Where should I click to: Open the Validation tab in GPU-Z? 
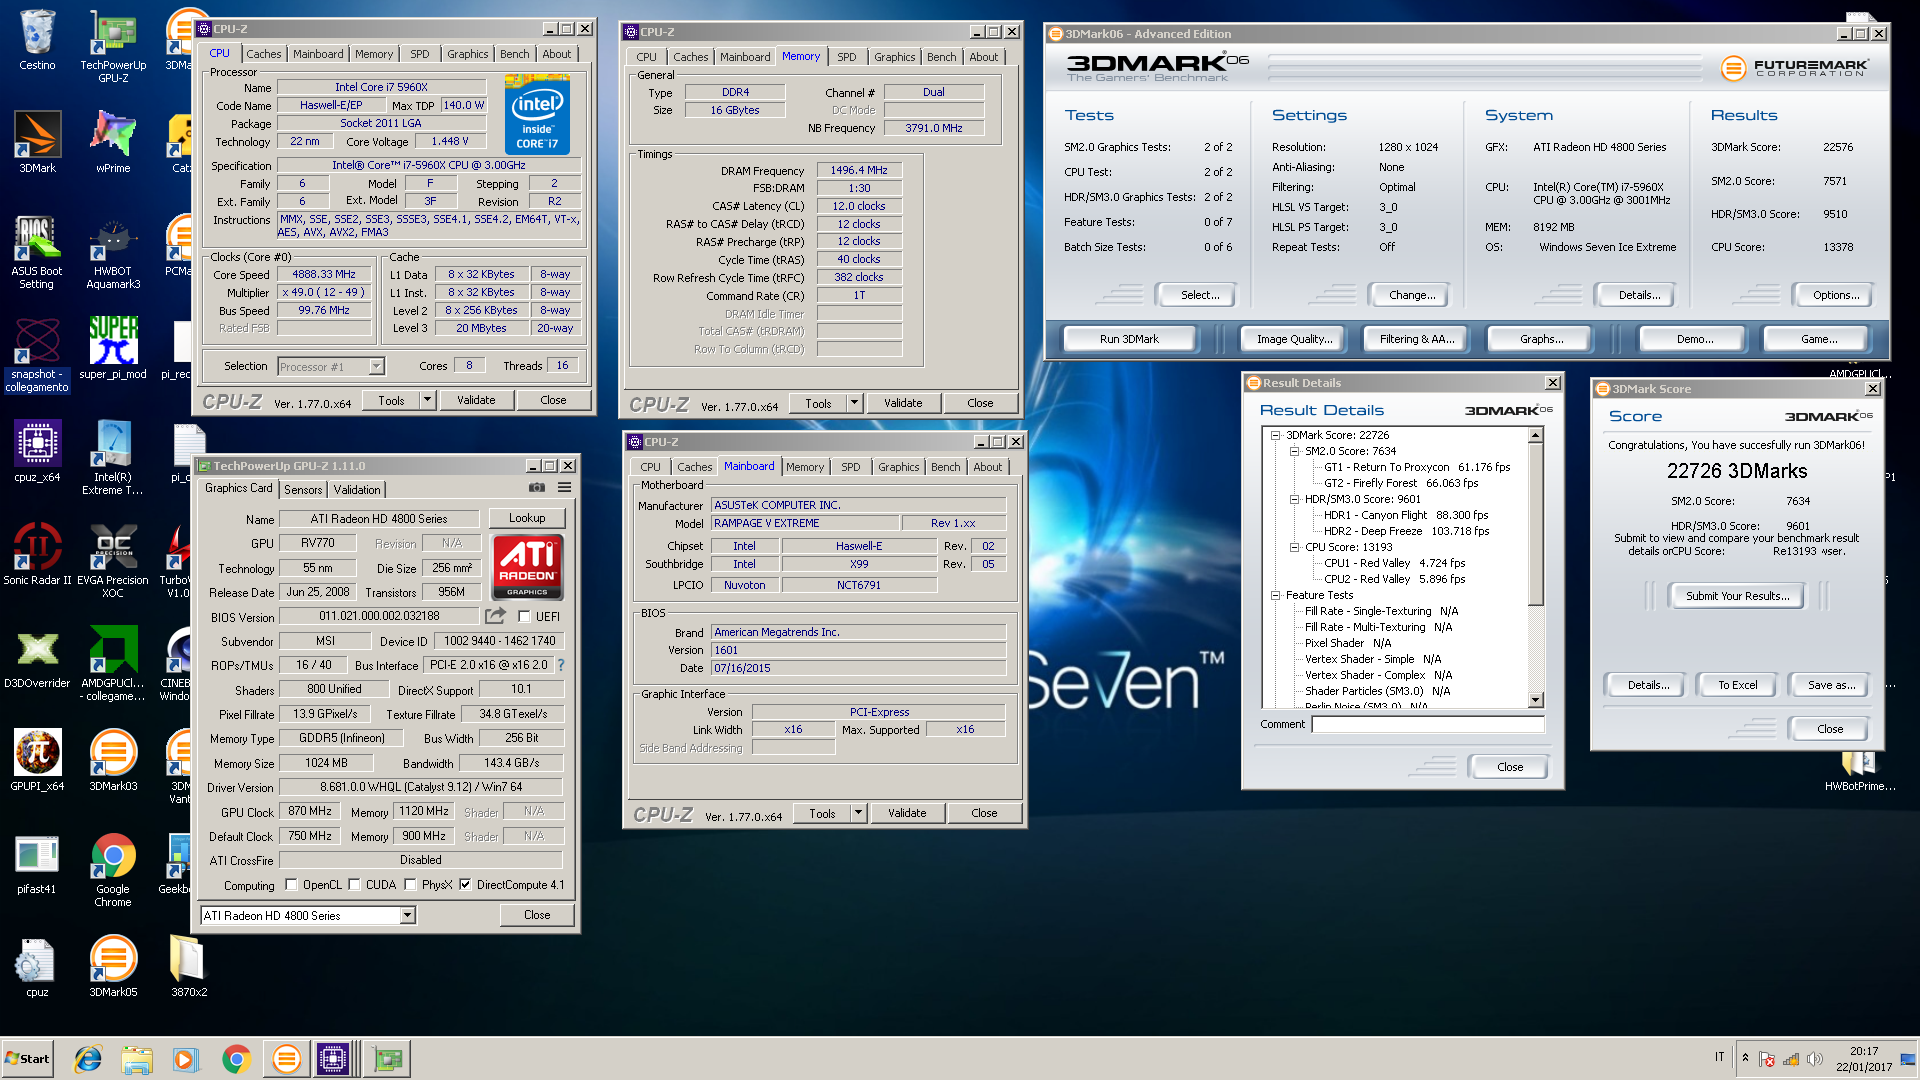click(x=357, y=489)
